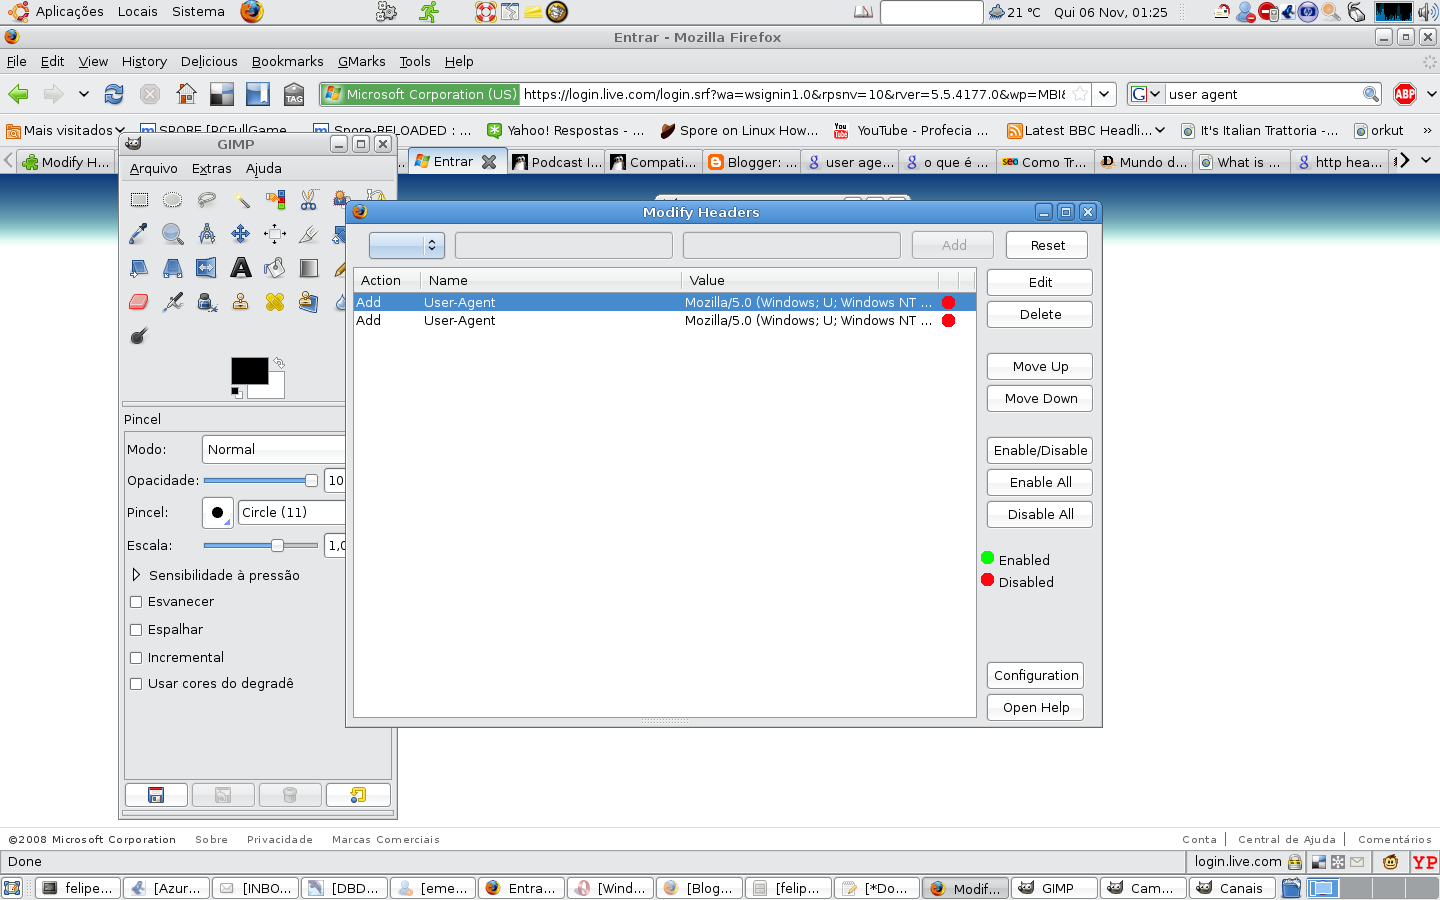The image size is (1440, 900).
Task: Open the Modo Normal dropdown in GIMP
Action: coord(274,450)
